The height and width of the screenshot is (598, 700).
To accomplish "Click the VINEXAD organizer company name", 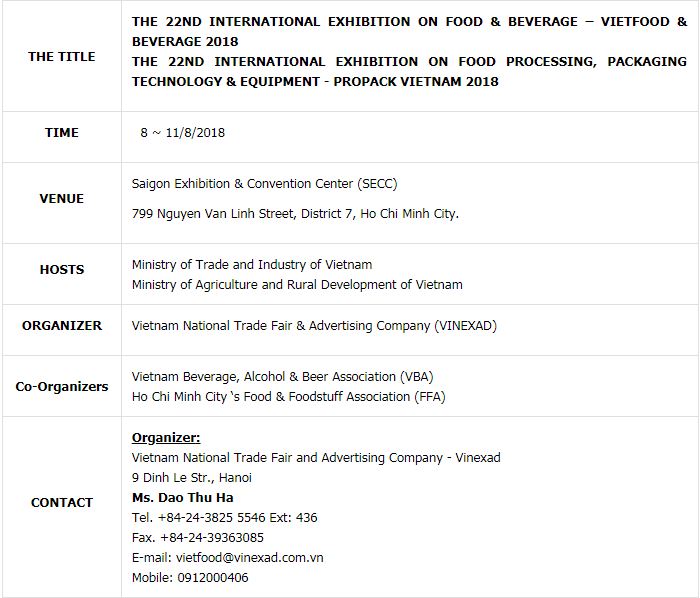I will click(x=314, y=326).
